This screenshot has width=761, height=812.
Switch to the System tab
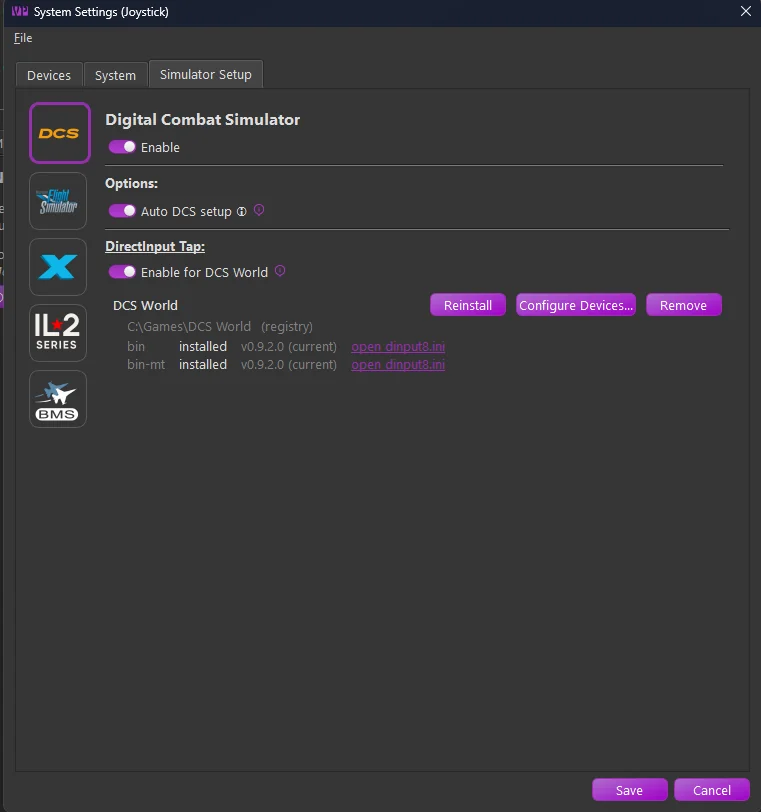click(x=115, y=76)
